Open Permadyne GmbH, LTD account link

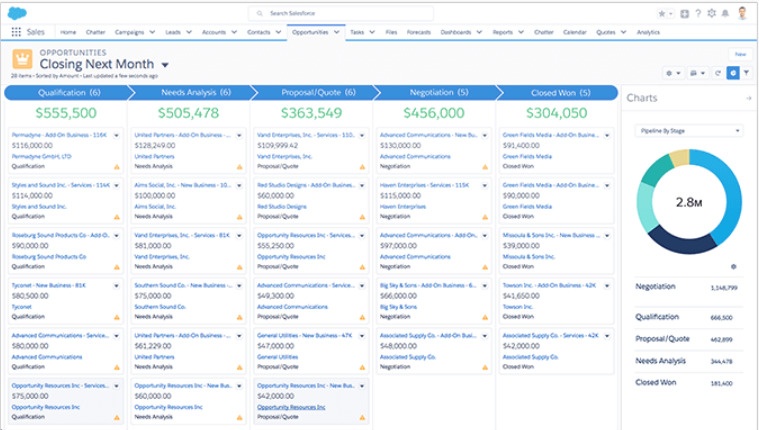click(x=42, y=156)
